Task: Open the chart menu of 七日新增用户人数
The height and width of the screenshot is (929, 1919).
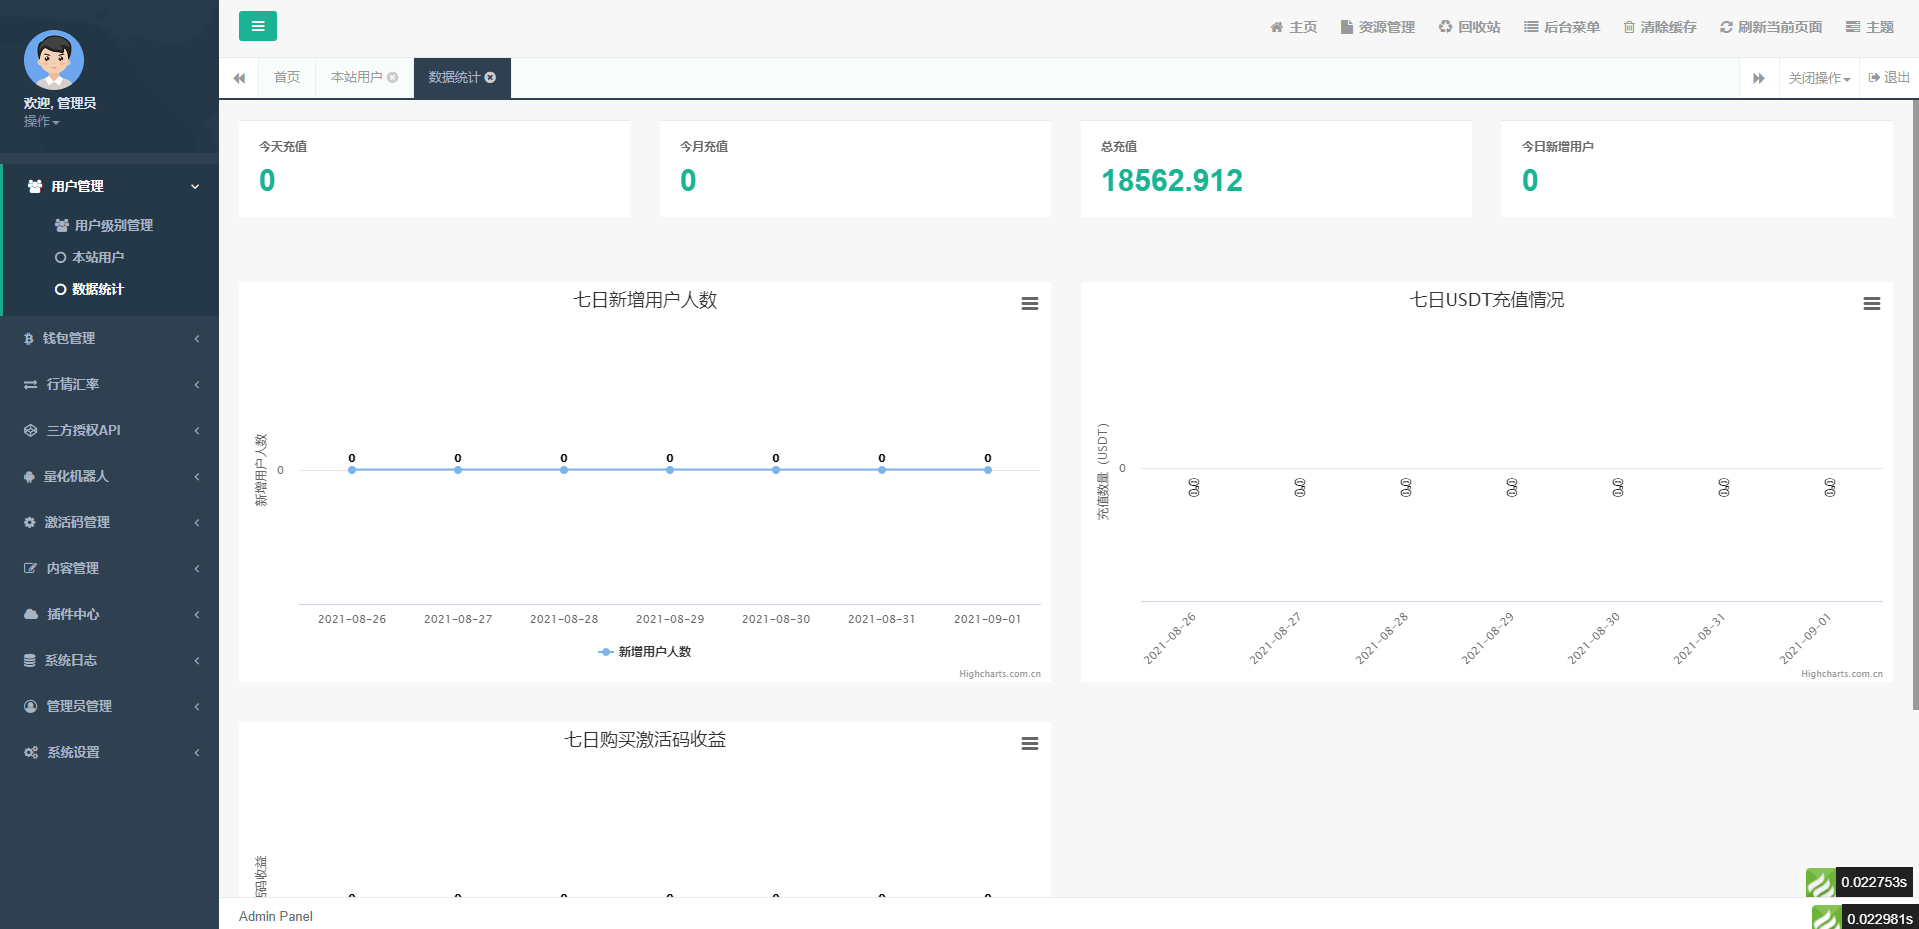Action: pos(1029,304)
